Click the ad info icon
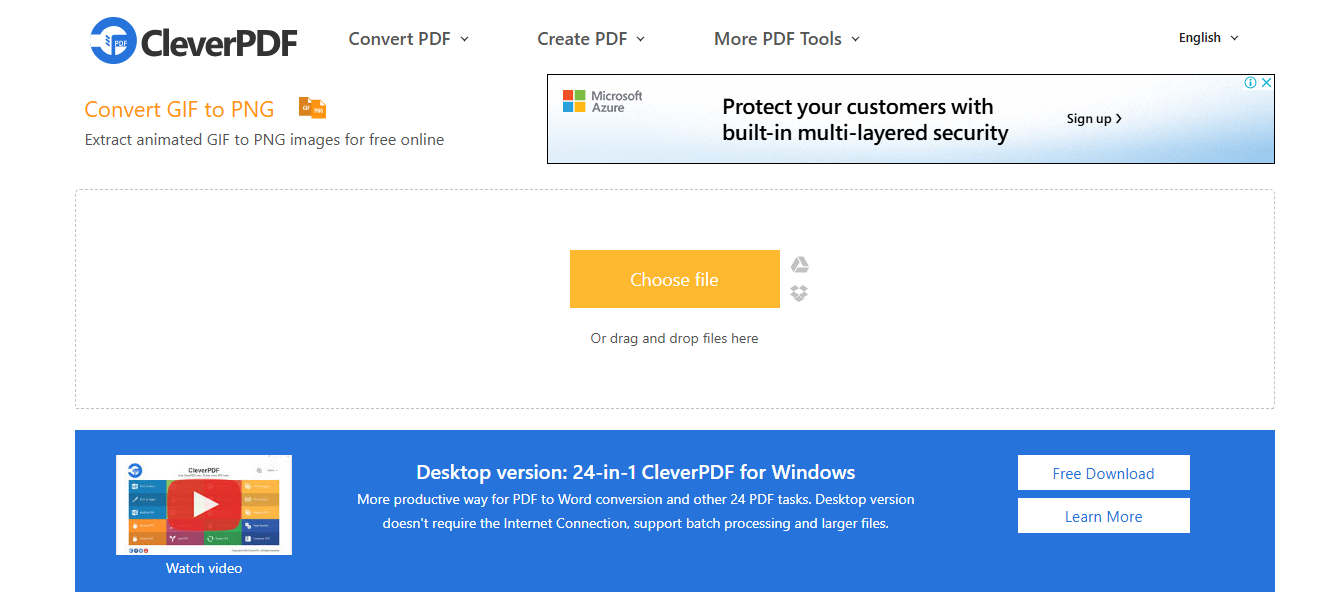The height and width of the screenshot is (592, 1336). coord(1250,83)
